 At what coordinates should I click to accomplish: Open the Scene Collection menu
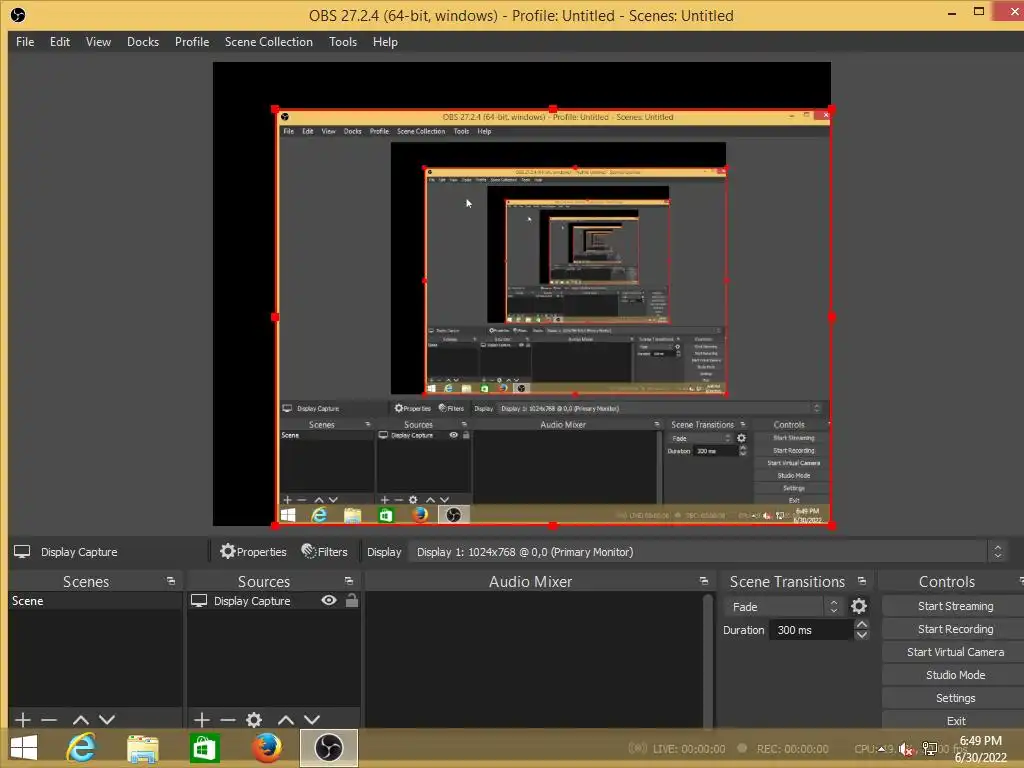click(x=268, y=42)
